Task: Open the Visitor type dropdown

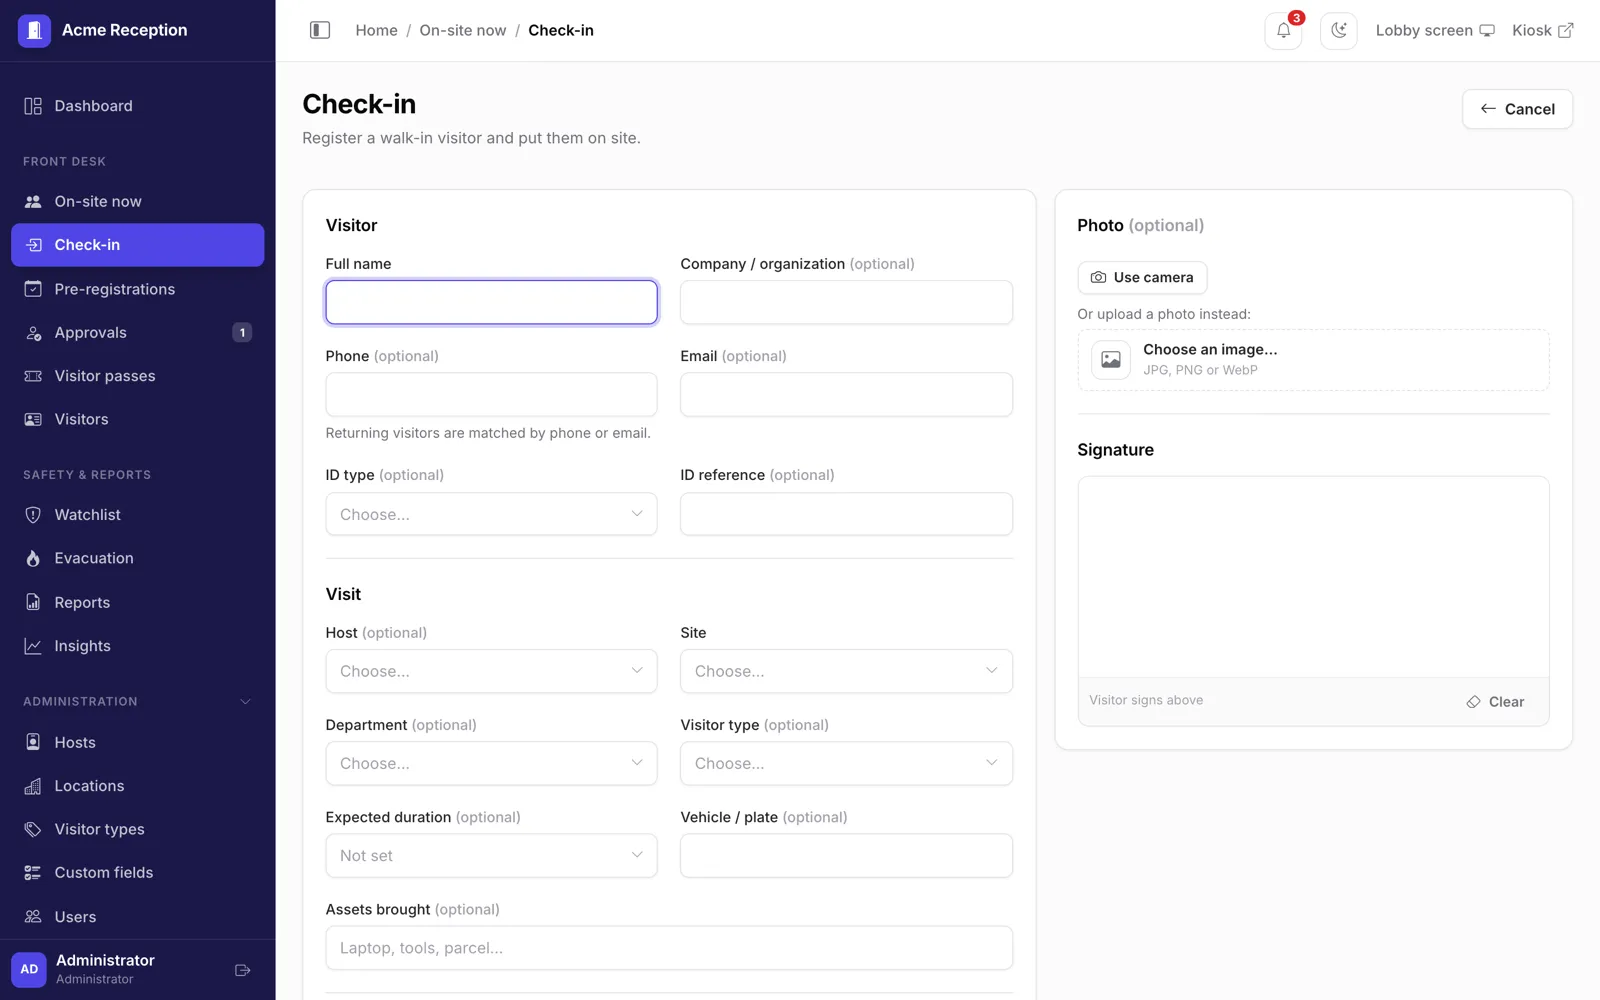Action: [846, 763]
